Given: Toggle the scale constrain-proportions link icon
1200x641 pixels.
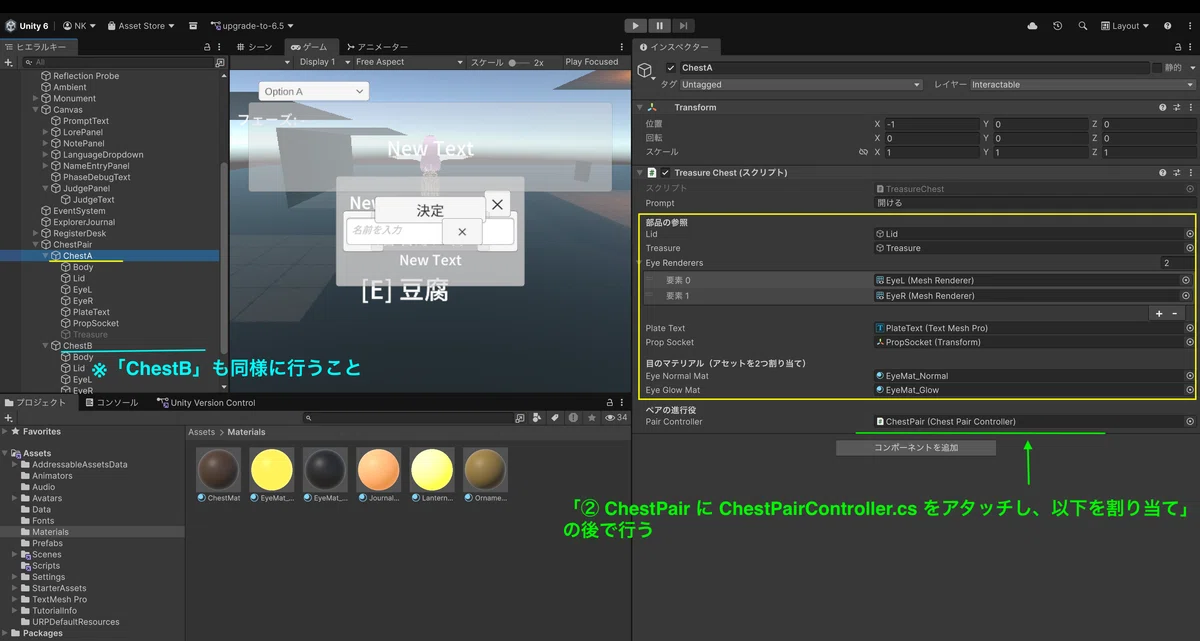Looking at the screenshot, I should coord(863,153).
